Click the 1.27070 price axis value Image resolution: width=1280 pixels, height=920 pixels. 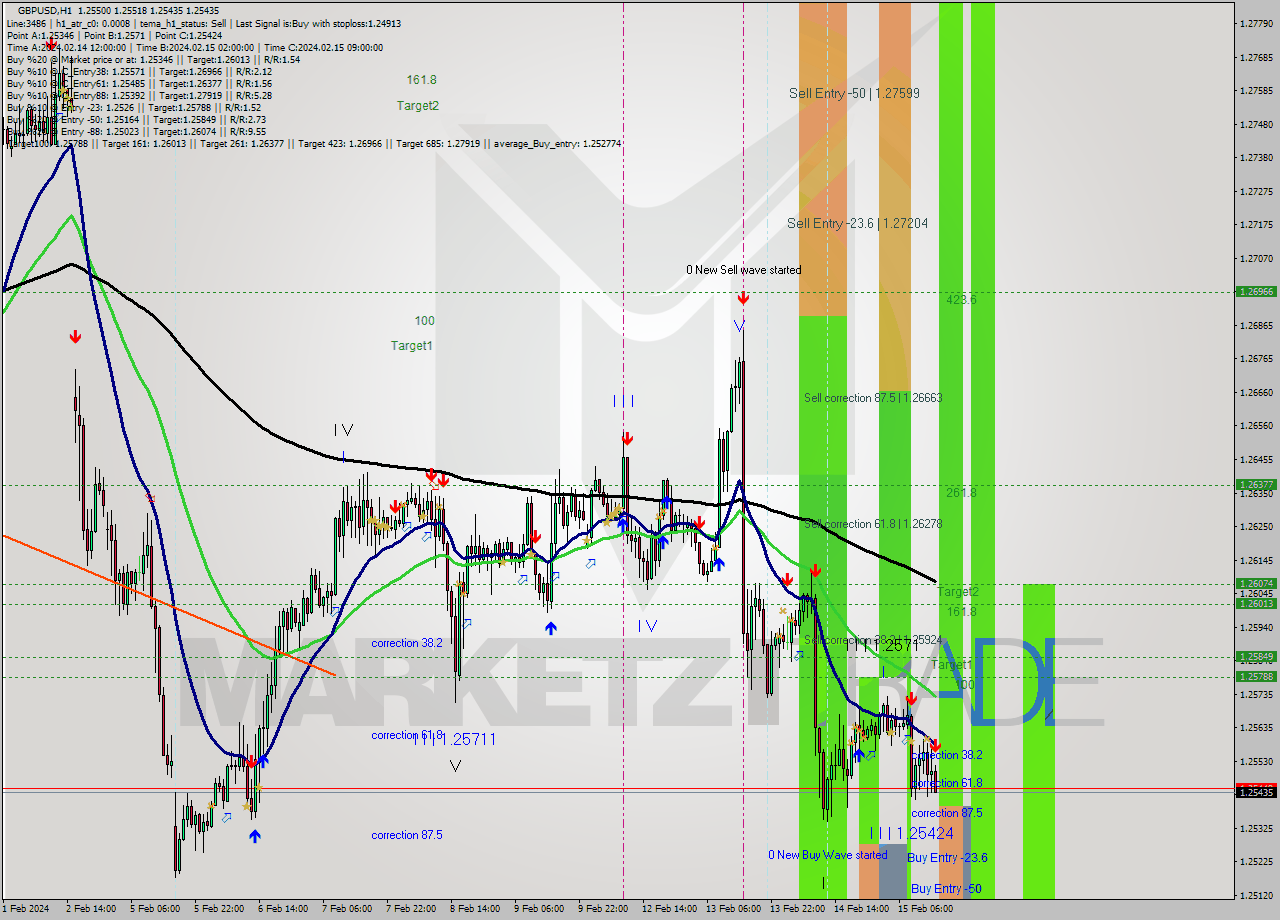pyautogui.click(x=1256, y=258)
